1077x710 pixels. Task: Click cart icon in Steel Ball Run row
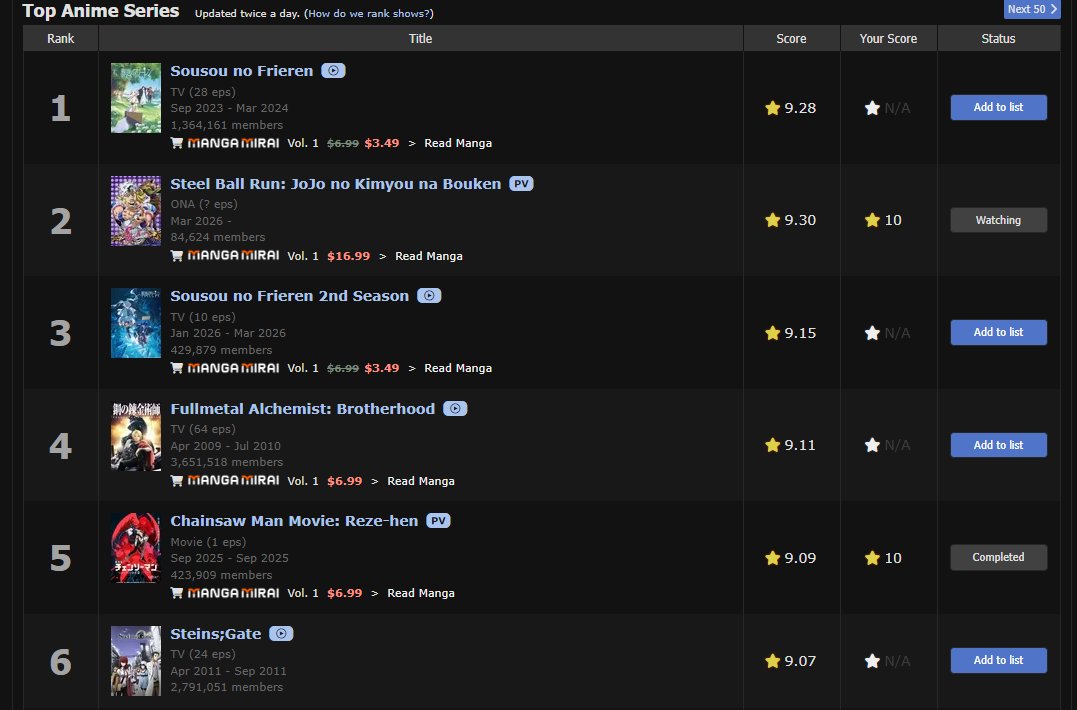177,255
